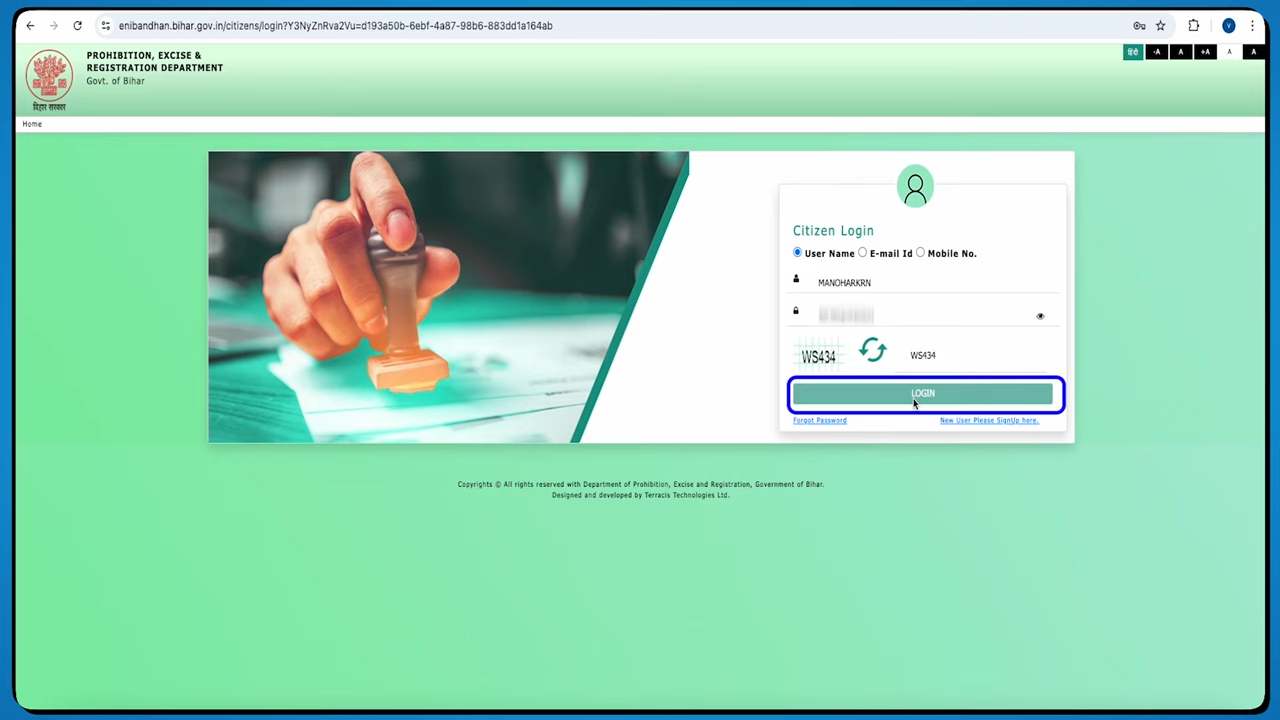1280x720 pixels.
Task: Go to Home in the navigation bar
Action: click(x=32, y=124)
